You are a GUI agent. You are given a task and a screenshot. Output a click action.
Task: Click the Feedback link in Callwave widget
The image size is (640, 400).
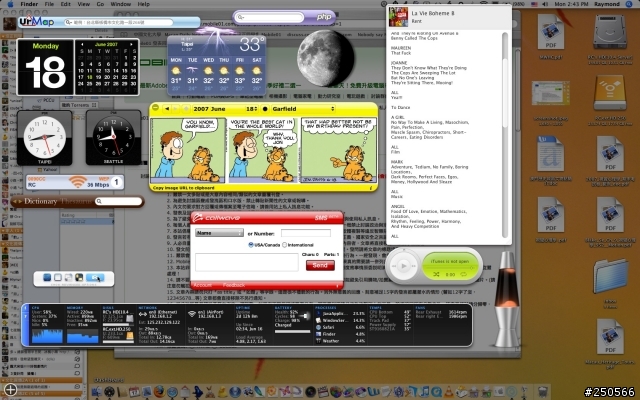pyautogui.click(x=234, y=285)
